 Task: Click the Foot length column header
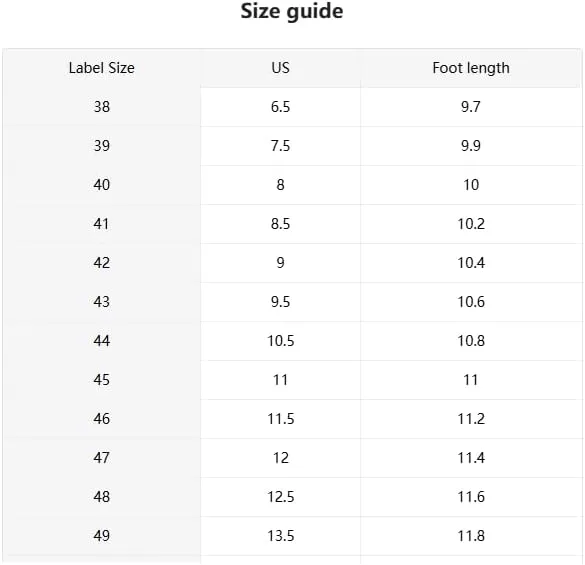471,68
